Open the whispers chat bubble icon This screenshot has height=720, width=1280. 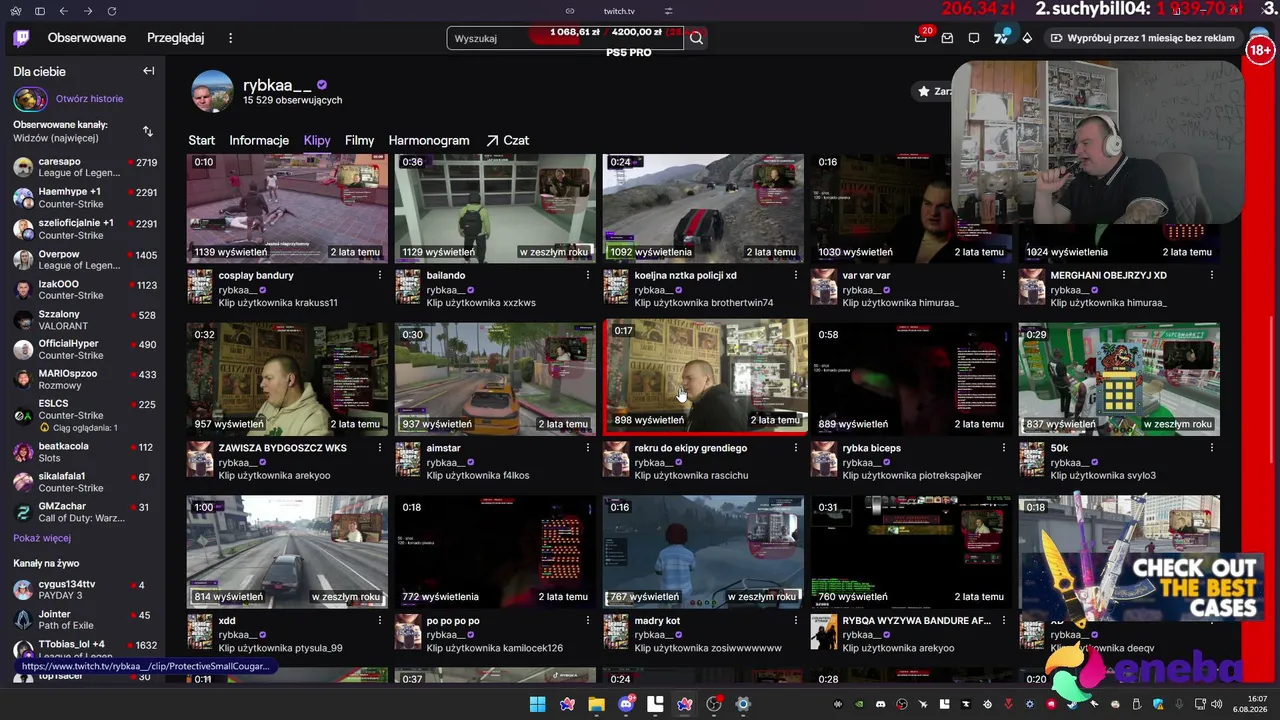click(974, 38)
